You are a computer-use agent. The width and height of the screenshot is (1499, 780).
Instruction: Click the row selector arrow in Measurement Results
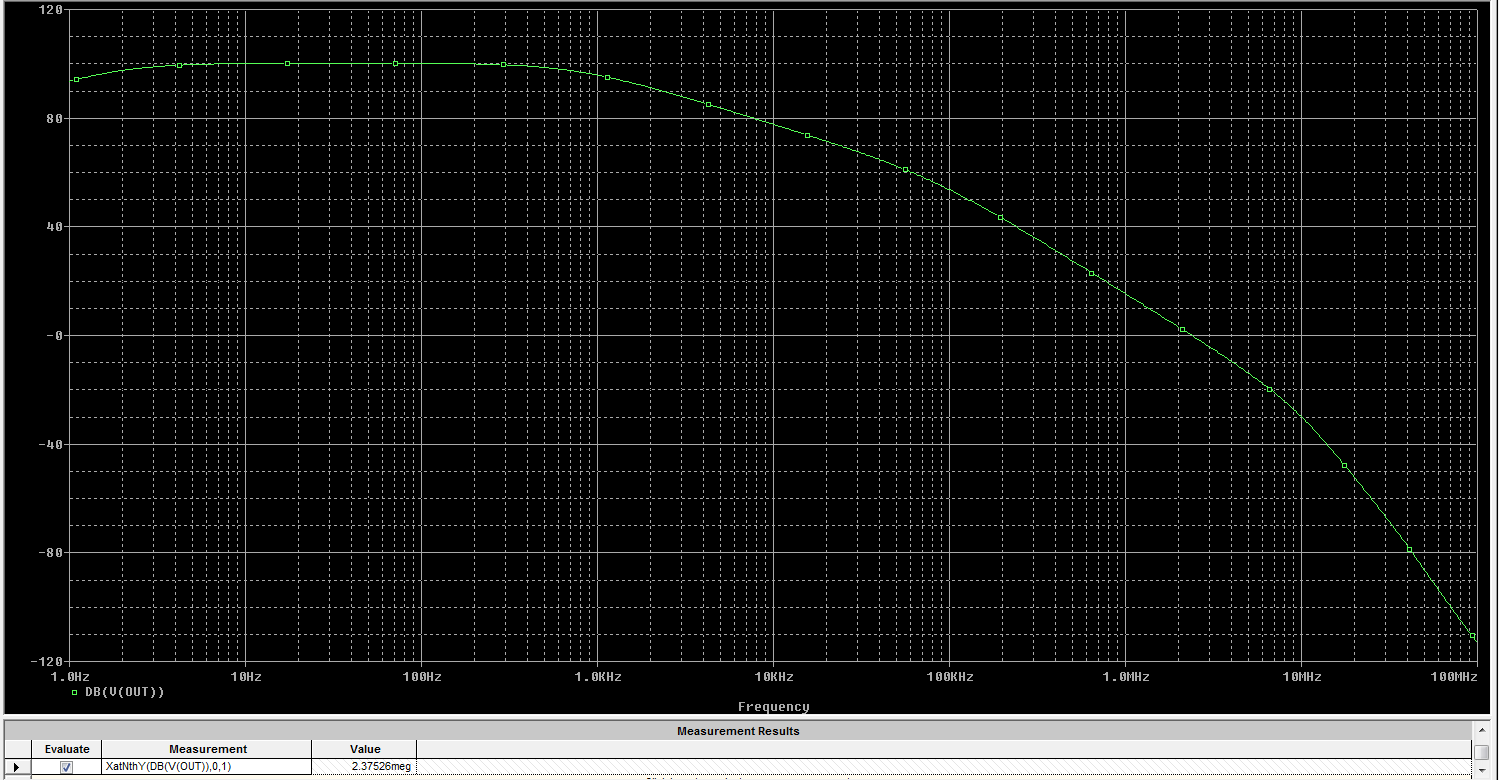click(x=16, y=767)
